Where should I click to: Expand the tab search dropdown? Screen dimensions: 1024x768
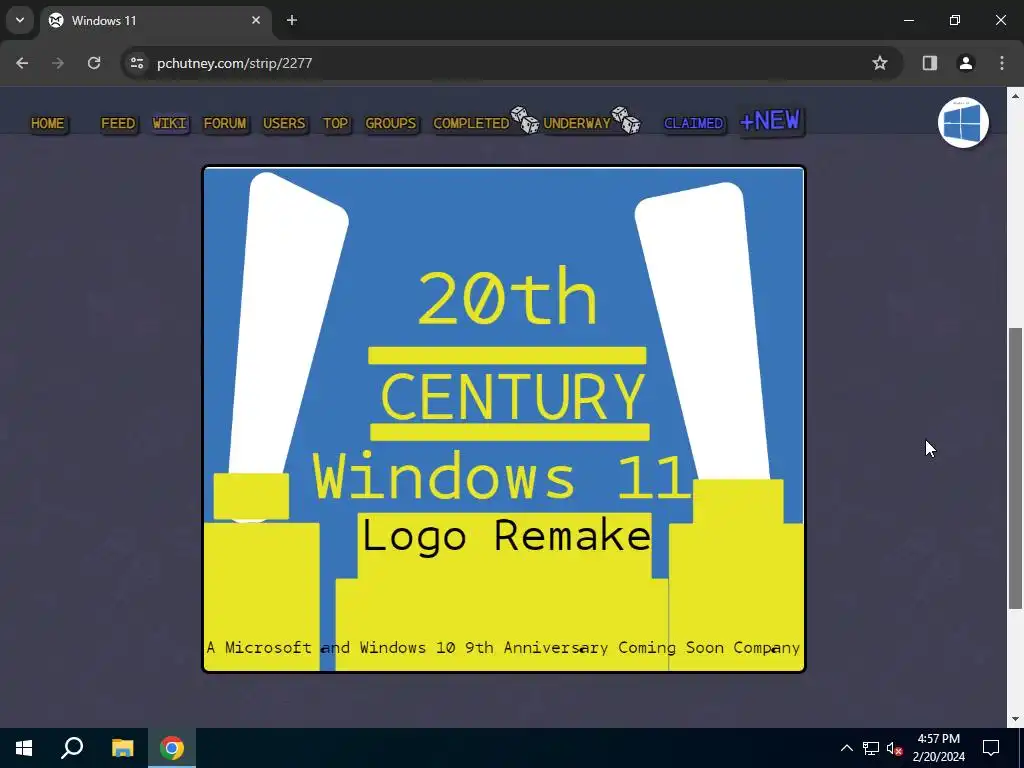coord(20,20)
